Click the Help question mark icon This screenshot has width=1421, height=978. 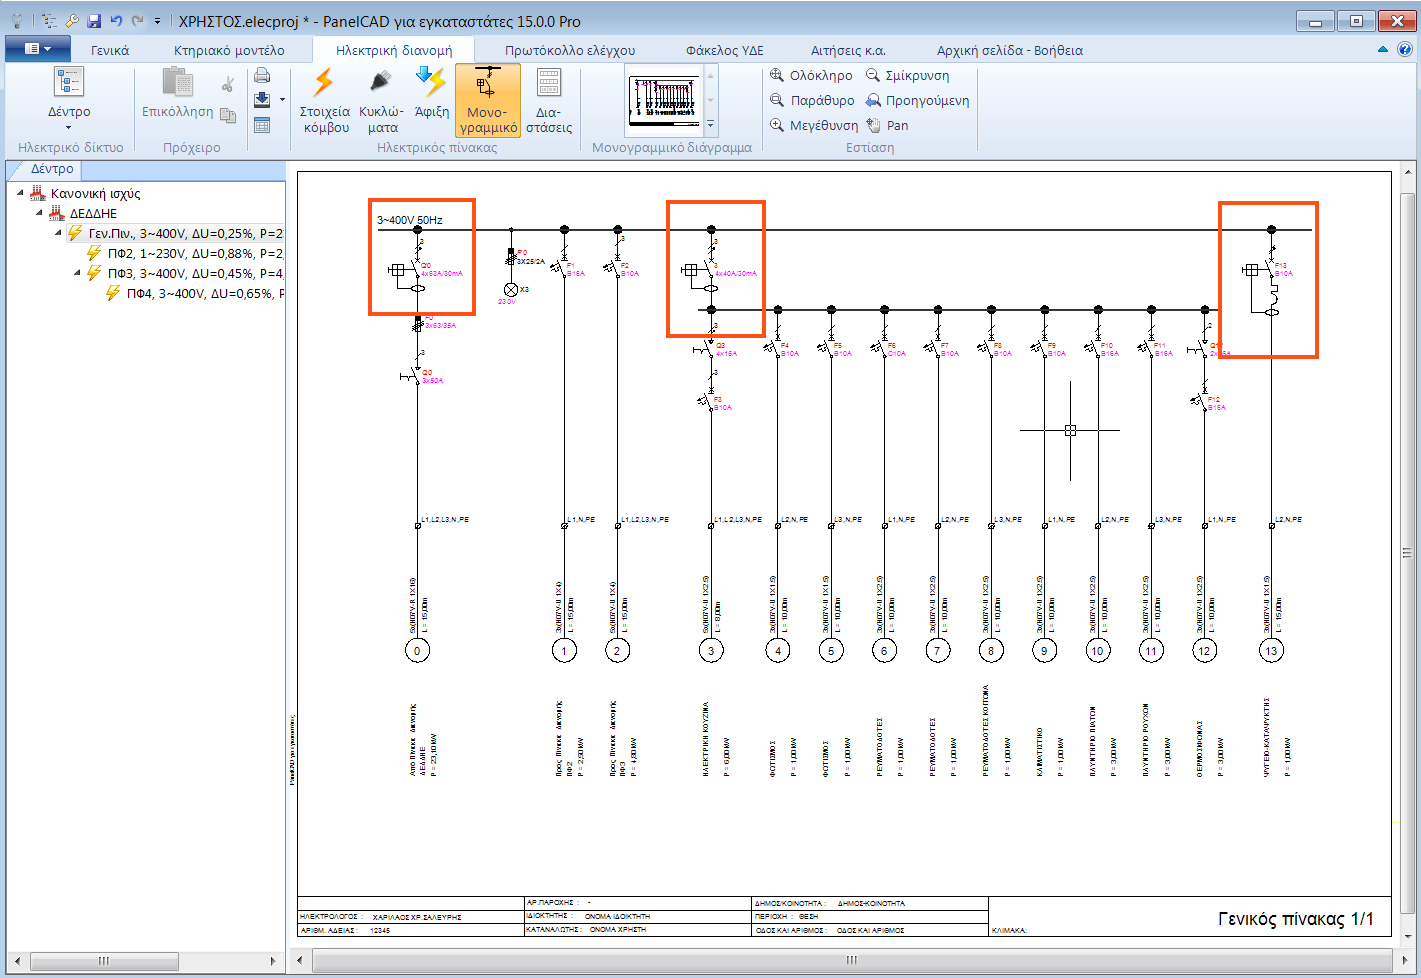[x=1404, y=49]
